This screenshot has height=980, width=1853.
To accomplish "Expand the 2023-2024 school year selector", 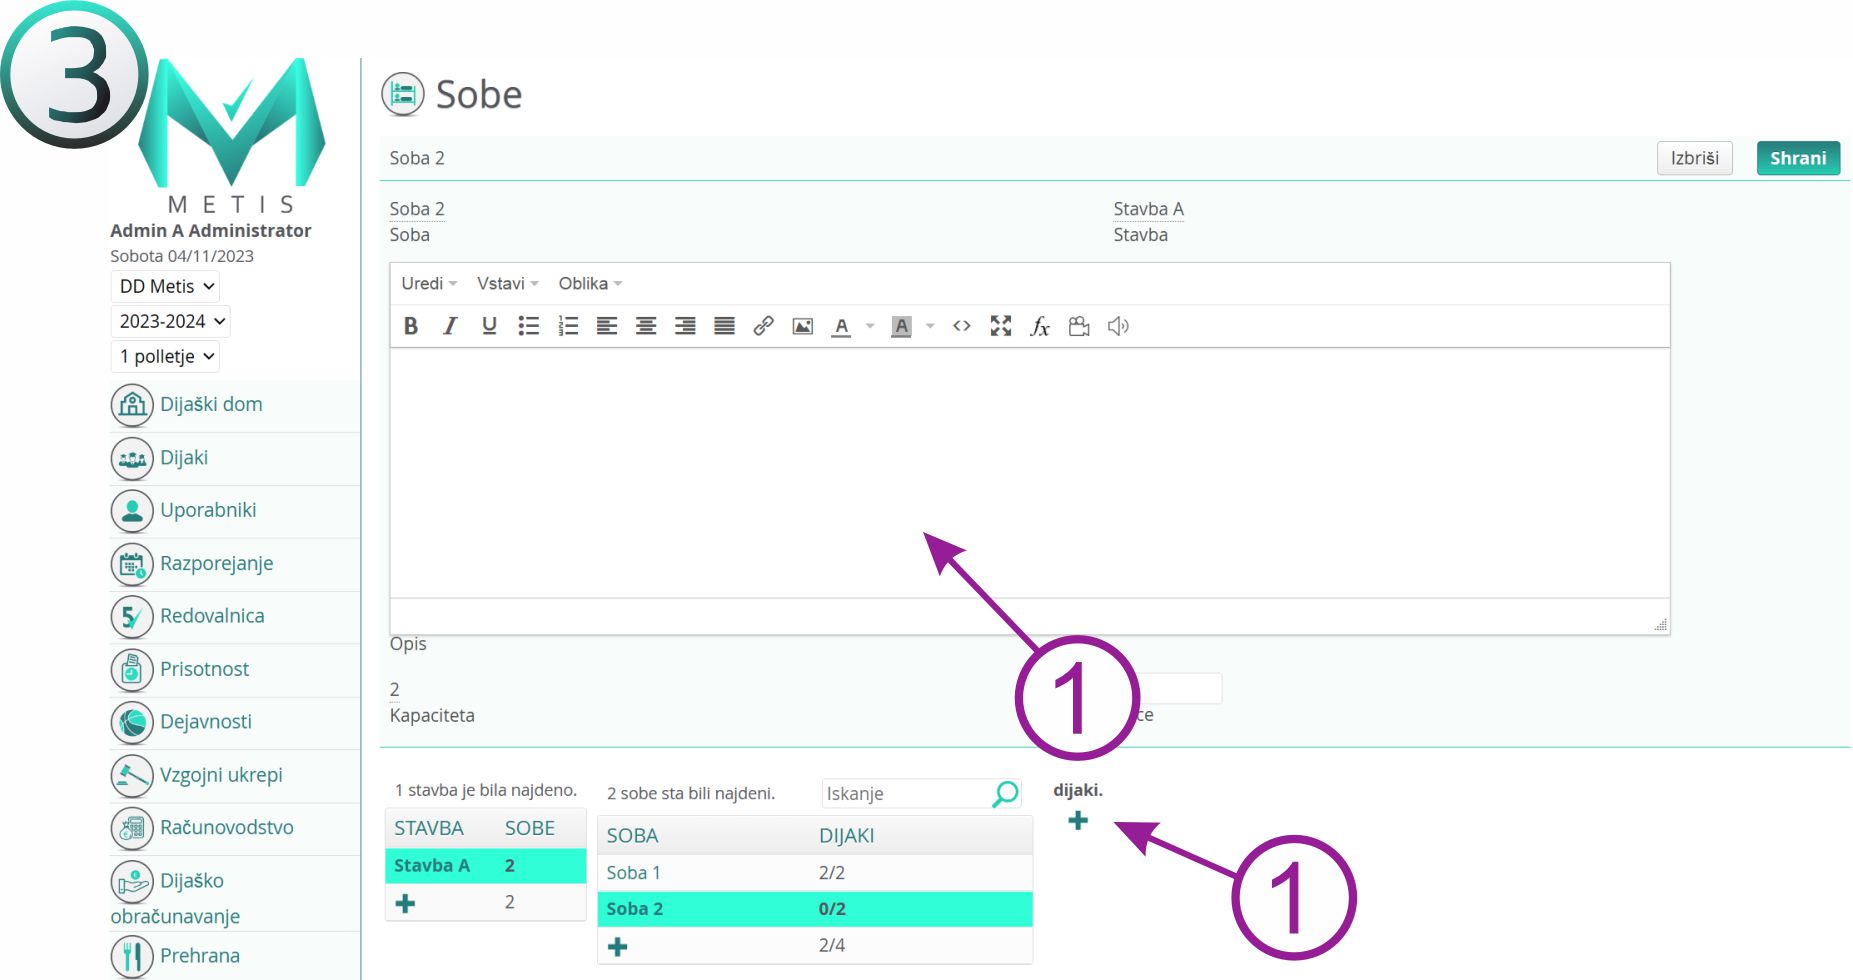I will [x=171, y=321].
